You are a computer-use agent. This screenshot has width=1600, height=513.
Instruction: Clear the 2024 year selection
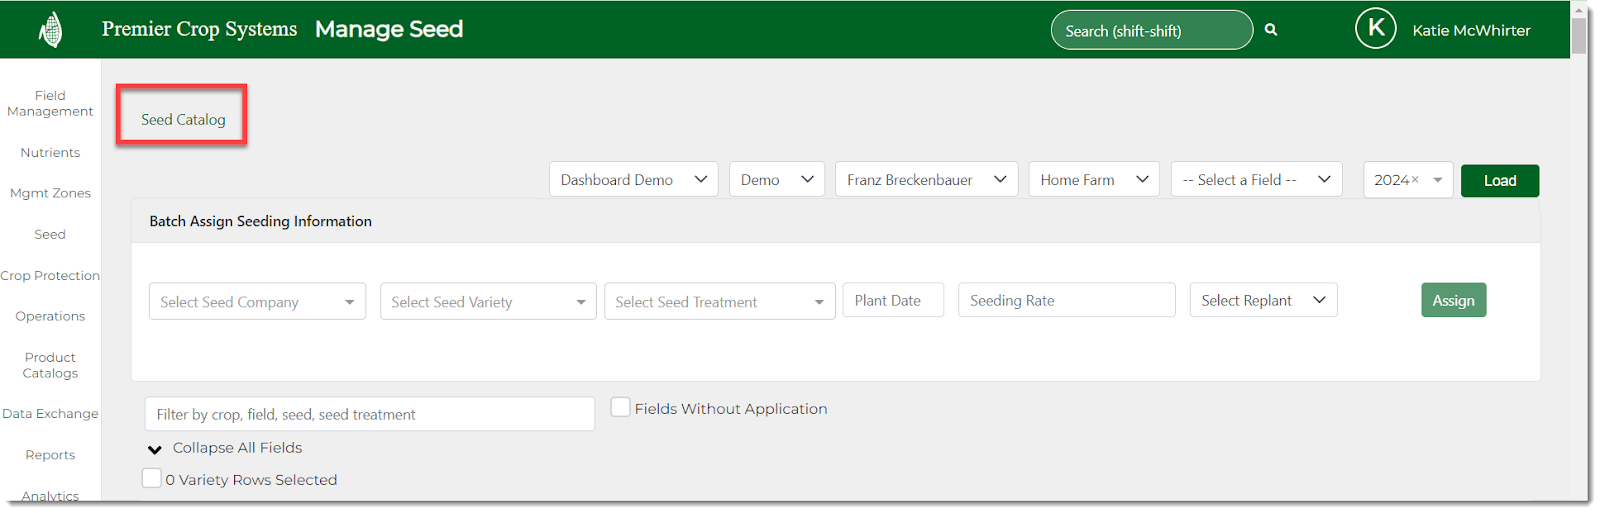(1415, 180)
